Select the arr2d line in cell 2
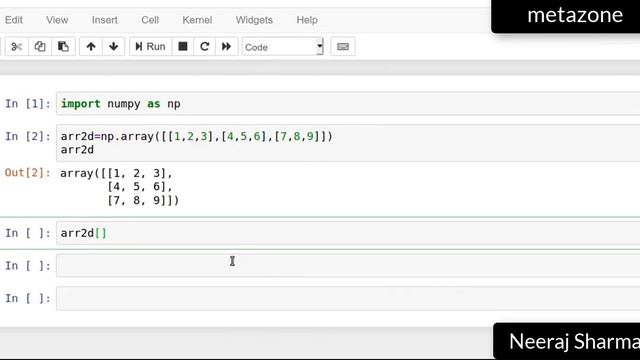 click(x=77, y=150)
